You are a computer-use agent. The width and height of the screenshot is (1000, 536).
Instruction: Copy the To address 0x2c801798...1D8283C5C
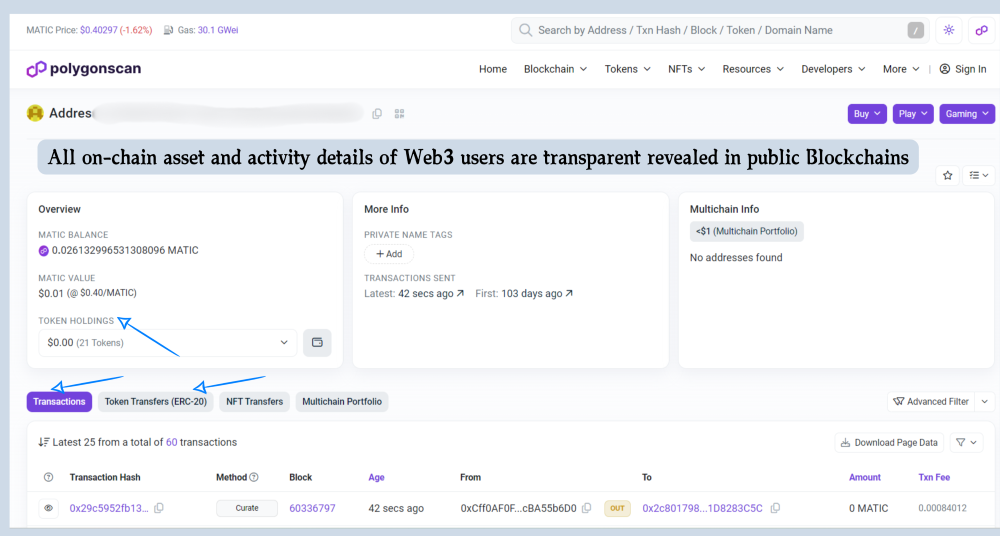(775, 508)
